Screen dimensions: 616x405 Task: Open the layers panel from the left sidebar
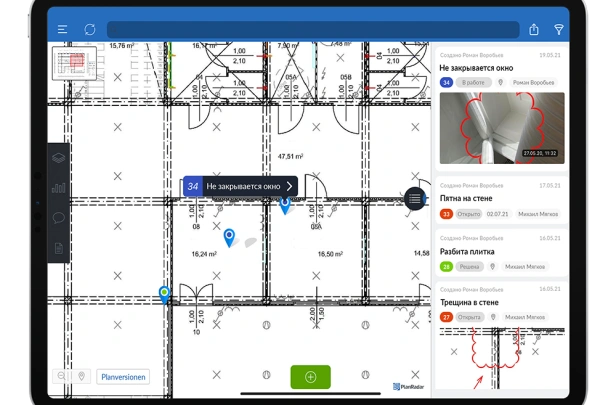click(x=59, y=158)
